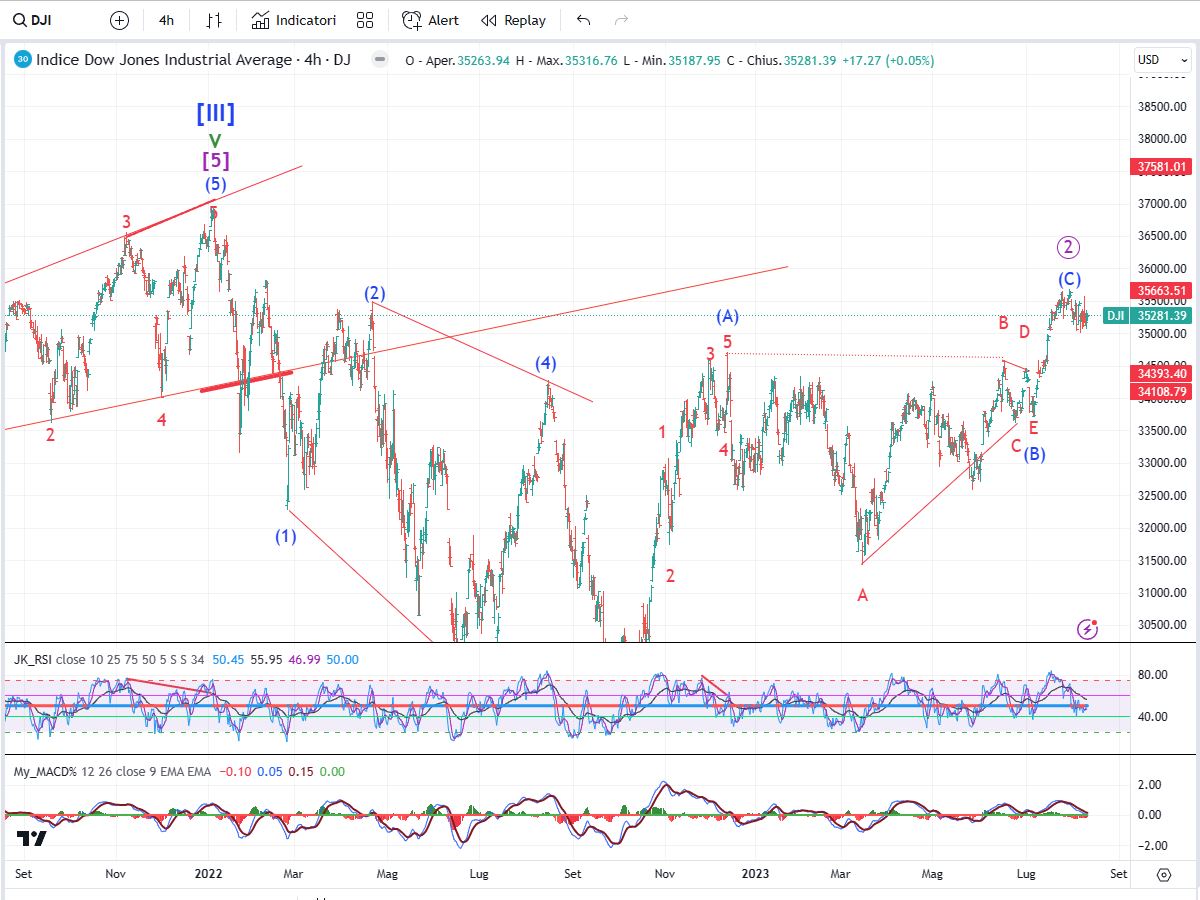The image size is (1200, 900).
Task: Click the 37581.01 red price label
Action: coord(1162,167)
